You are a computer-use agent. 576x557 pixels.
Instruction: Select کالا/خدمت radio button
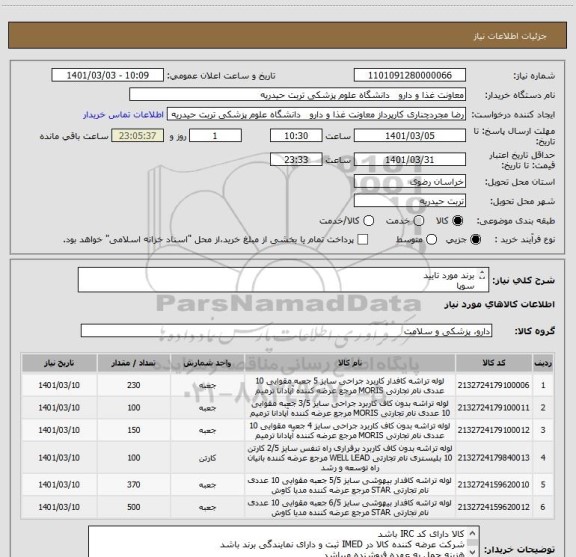368,221
